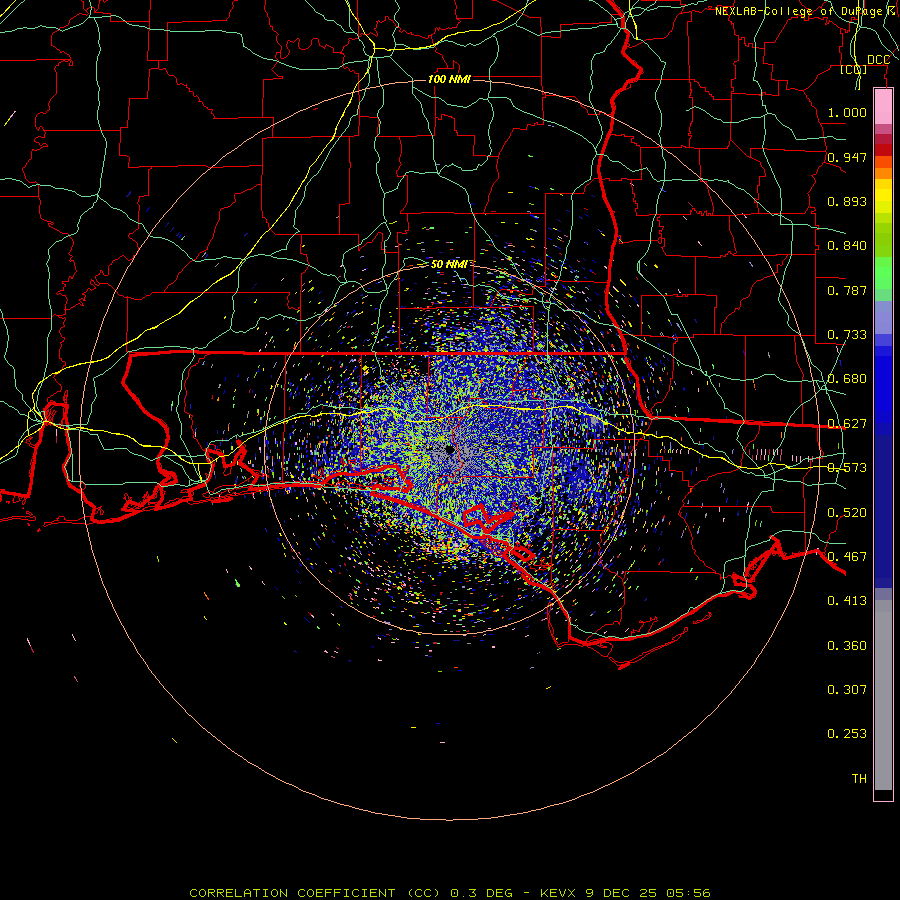Click the 0.520 color scale value
This screenshot has width=900, height=900.
(847, 513)
